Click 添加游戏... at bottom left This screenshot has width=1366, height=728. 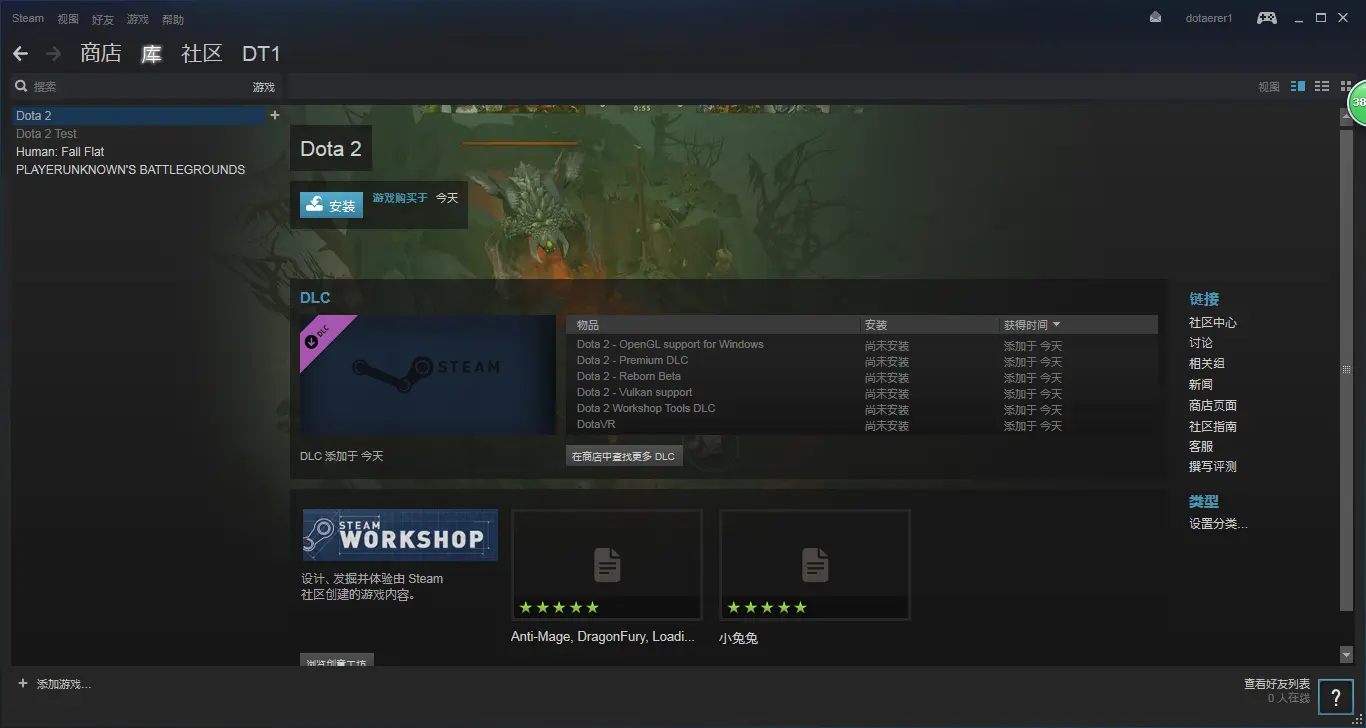63,684
